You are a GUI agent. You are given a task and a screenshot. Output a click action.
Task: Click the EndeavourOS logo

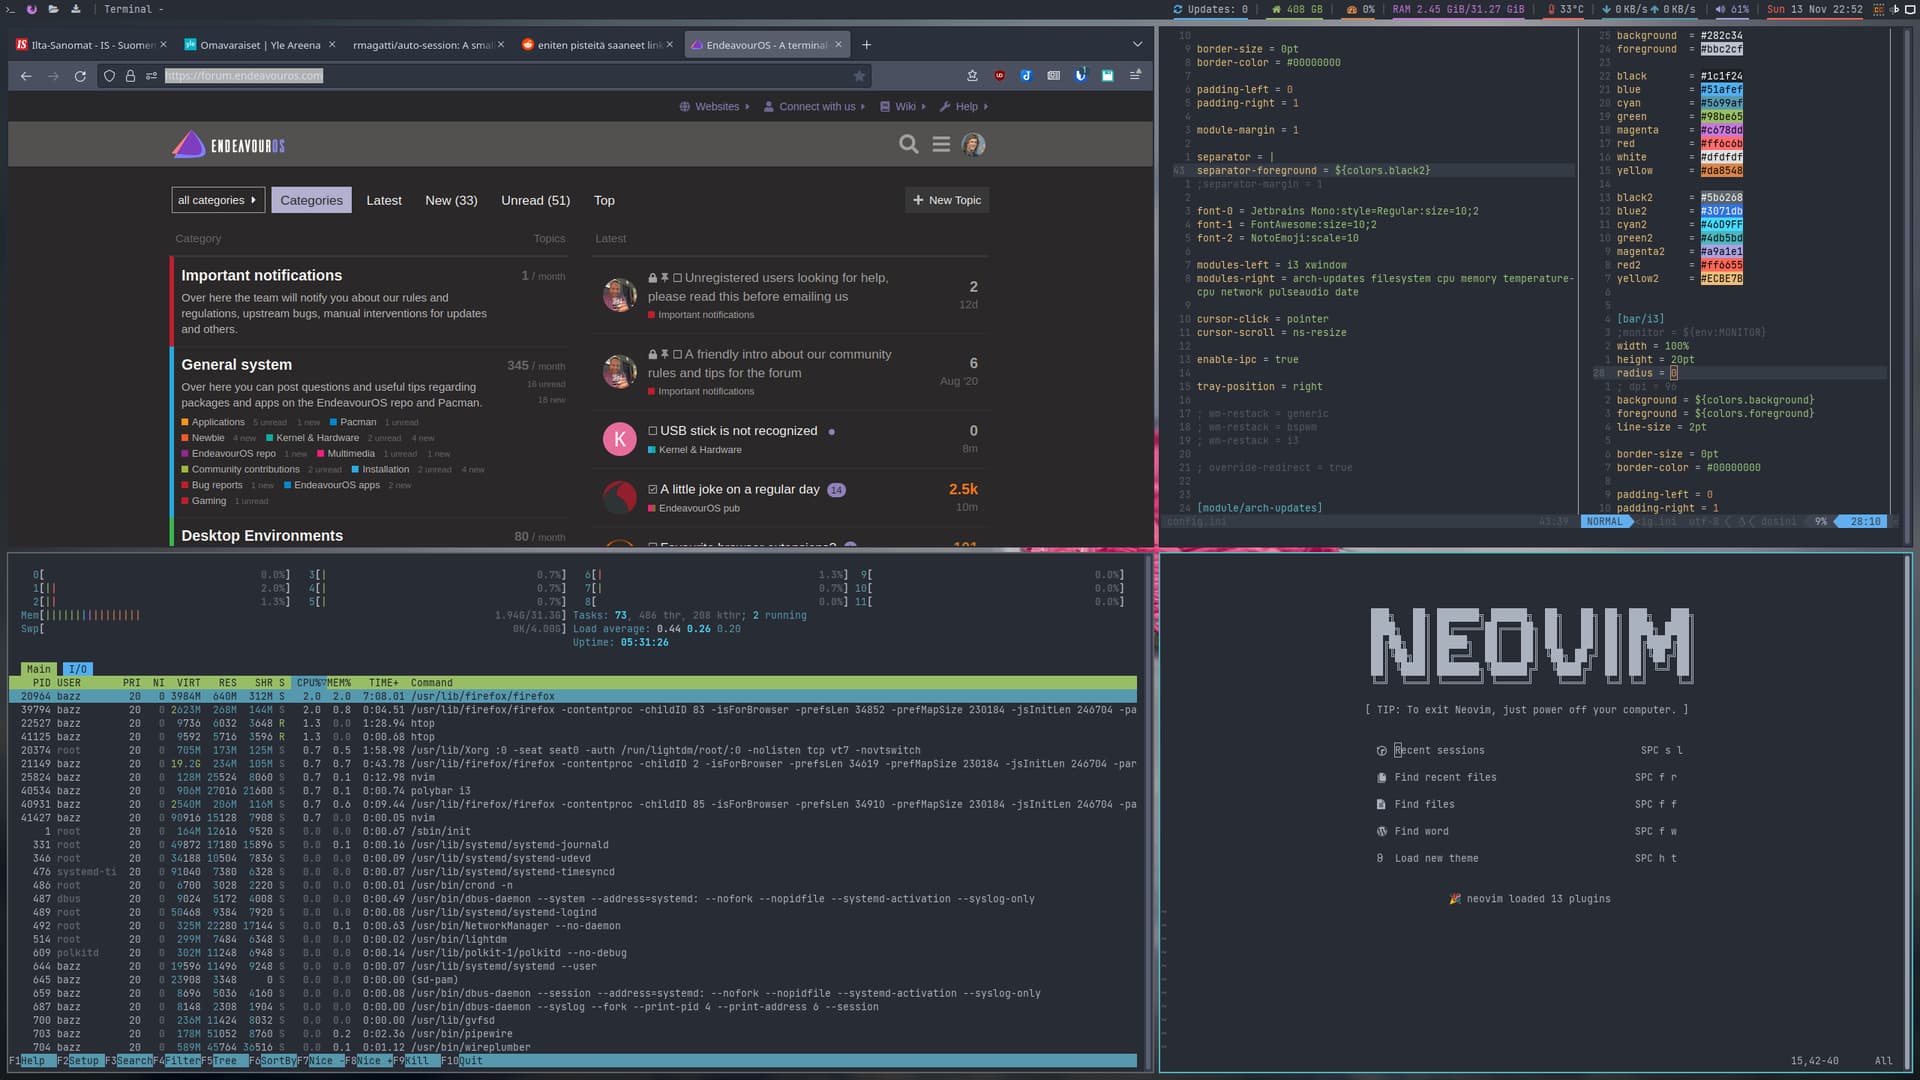pyautogui.click(x=229, y=145)
